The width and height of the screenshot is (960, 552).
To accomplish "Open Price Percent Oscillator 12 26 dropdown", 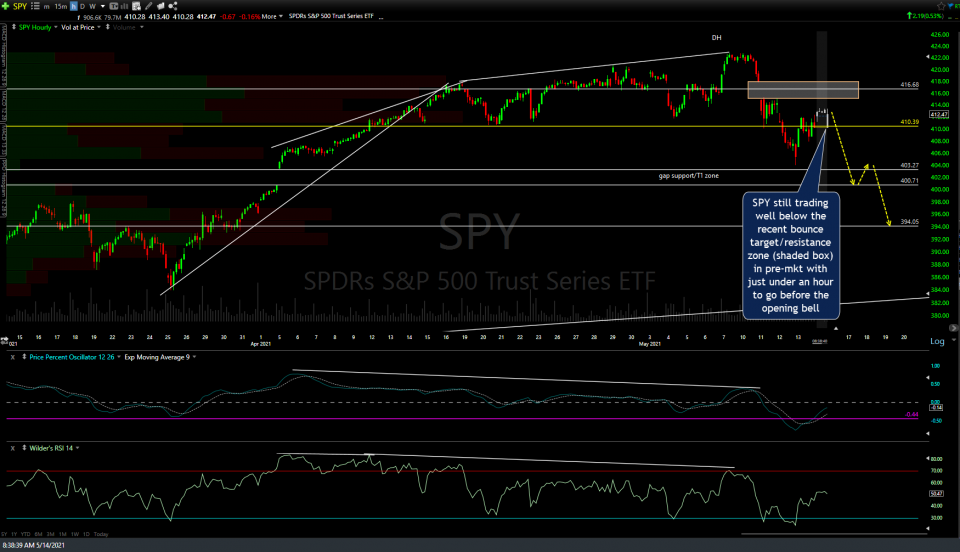I will point(118,357).
